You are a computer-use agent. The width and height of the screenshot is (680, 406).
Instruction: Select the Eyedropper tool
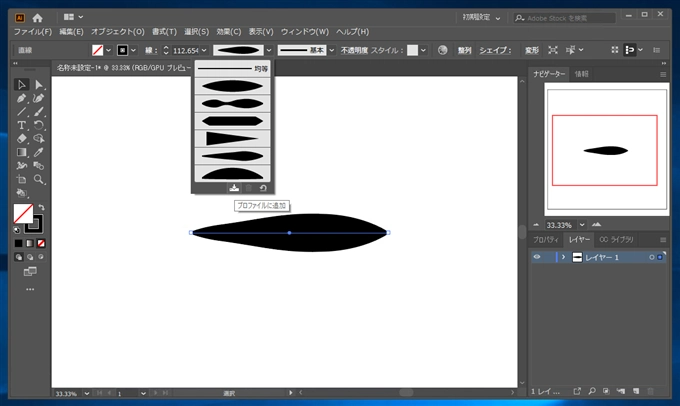(x=39, y=152)
